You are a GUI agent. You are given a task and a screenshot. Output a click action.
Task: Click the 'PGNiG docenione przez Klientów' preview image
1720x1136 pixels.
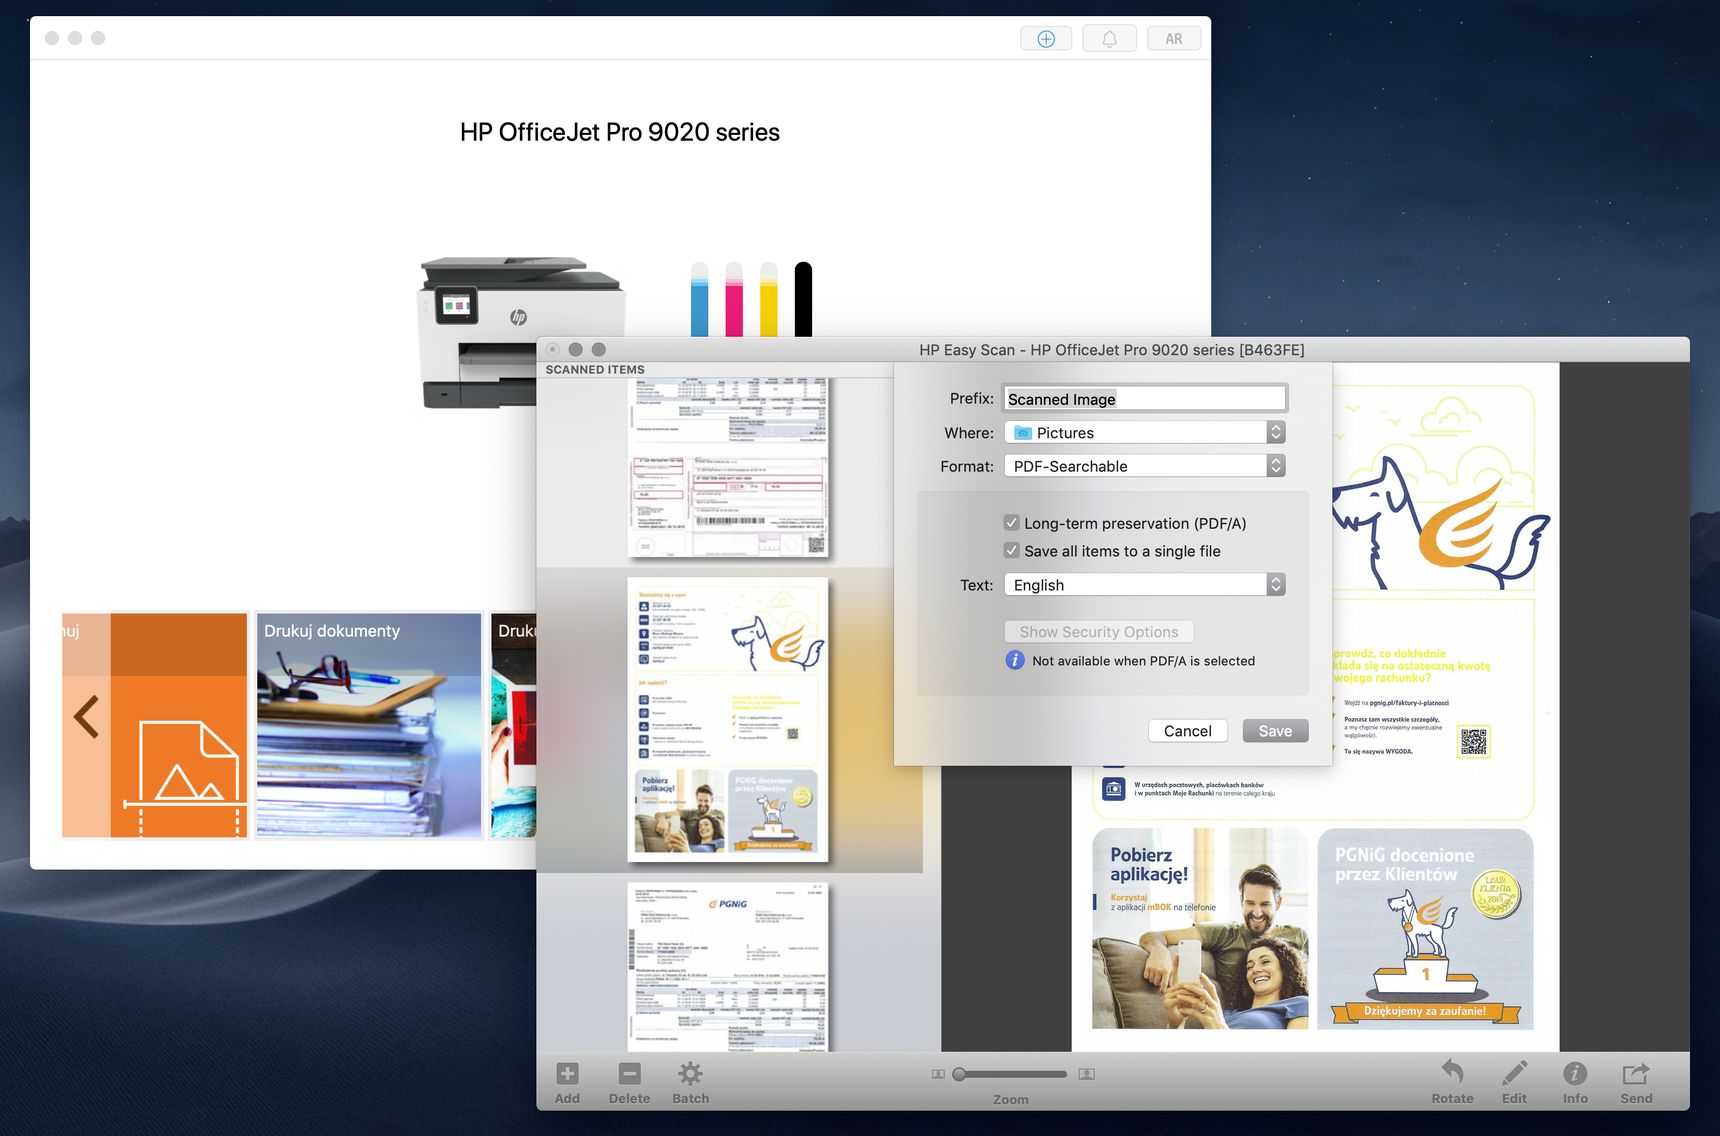coord(1425,929)
